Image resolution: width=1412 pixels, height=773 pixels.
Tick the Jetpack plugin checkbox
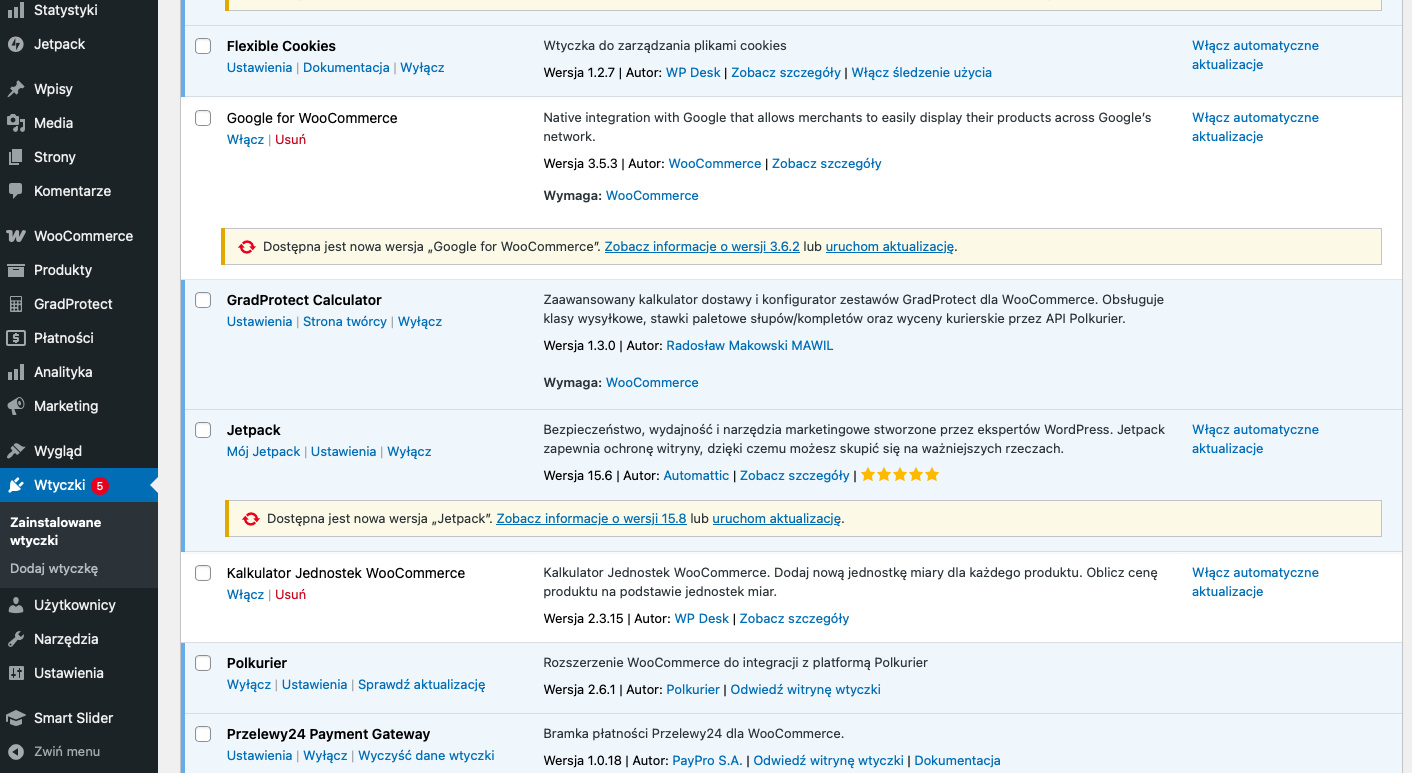pos(203,430)
